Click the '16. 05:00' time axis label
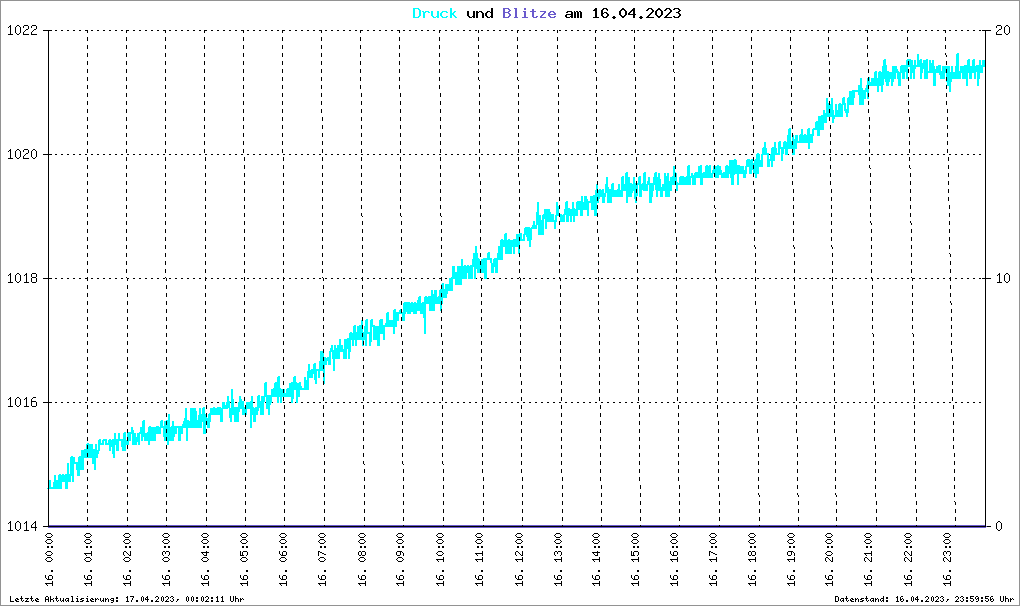The image size is (1020, 606). pos(245,559)
